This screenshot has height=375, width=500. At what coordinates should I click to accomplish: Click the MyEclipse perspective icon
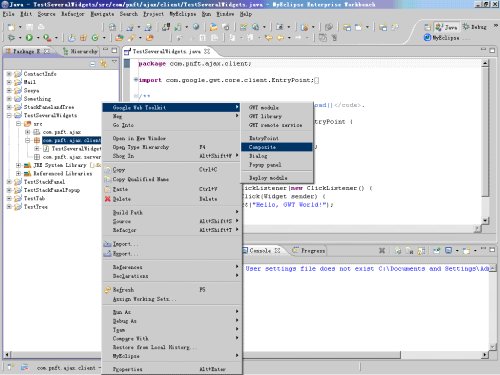point(428,38)
